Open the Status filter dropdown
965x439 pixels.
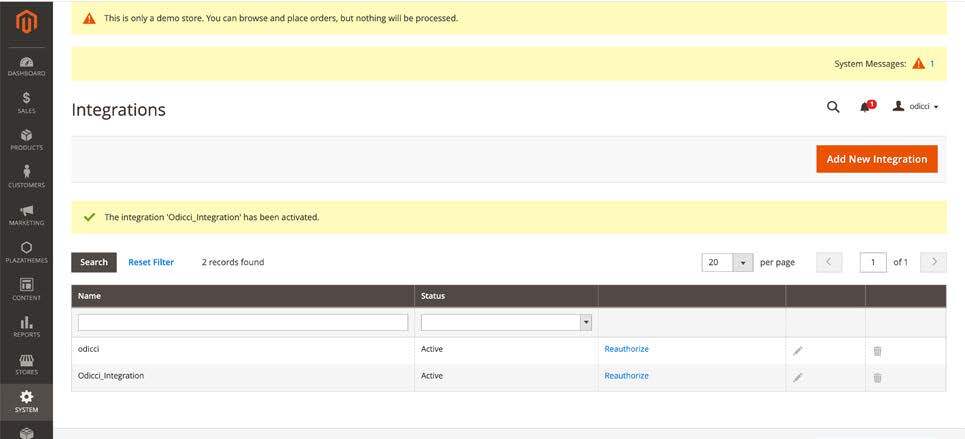click(586, 322)
